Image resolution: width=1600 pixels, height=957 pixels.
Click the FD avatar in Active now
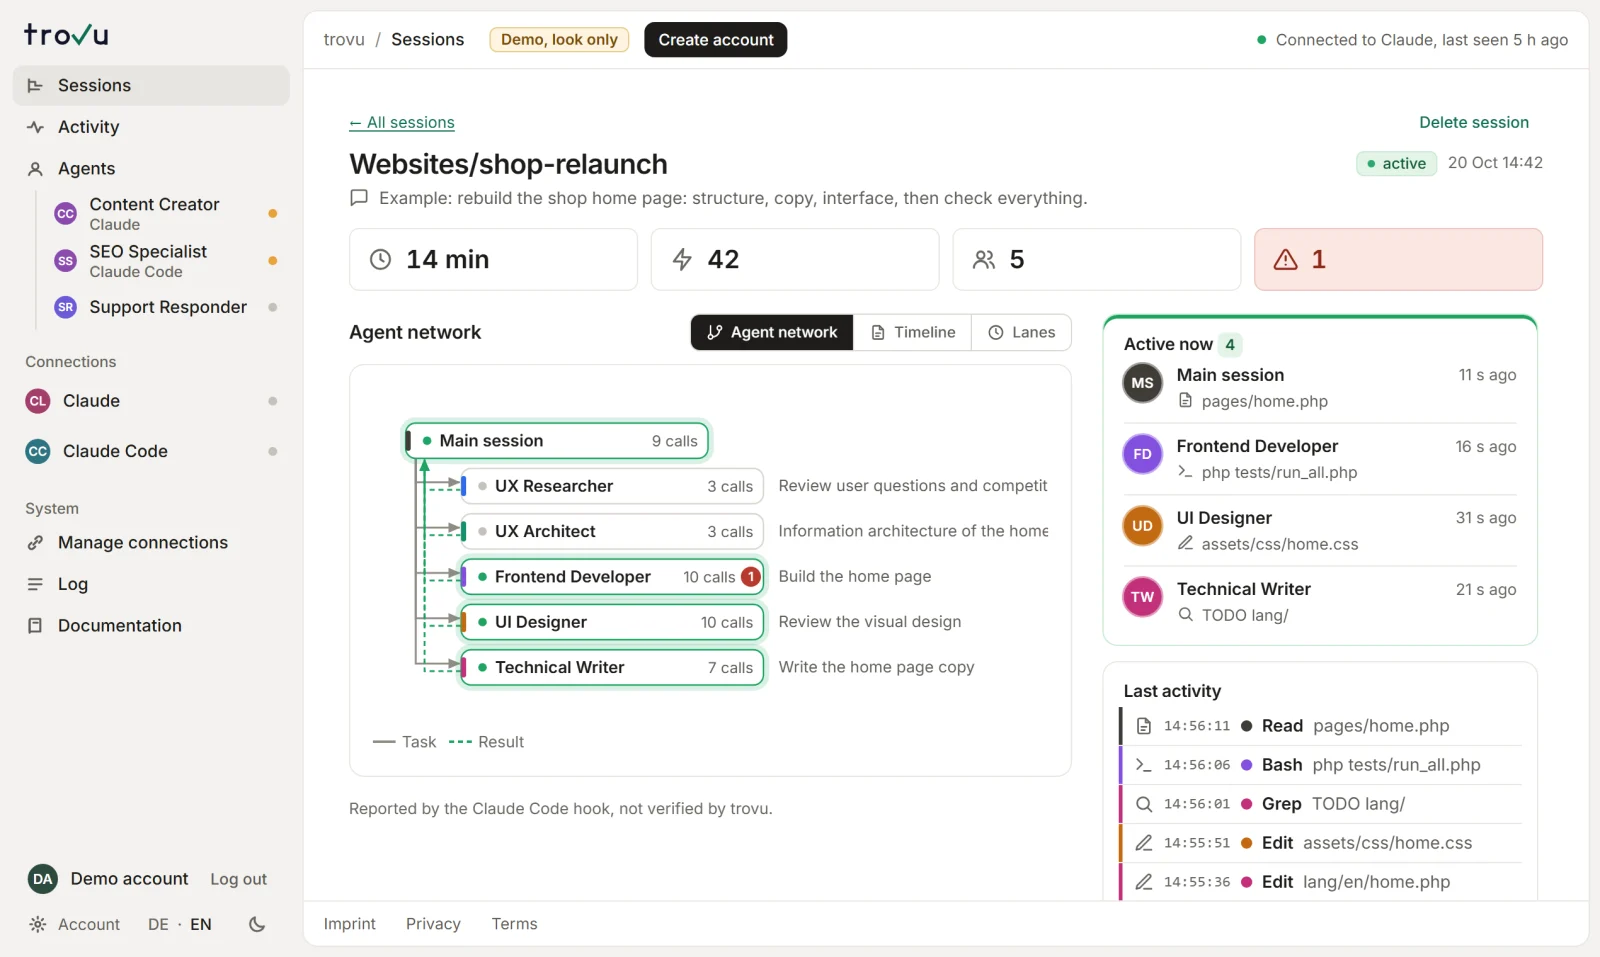tap(1142, 454)
